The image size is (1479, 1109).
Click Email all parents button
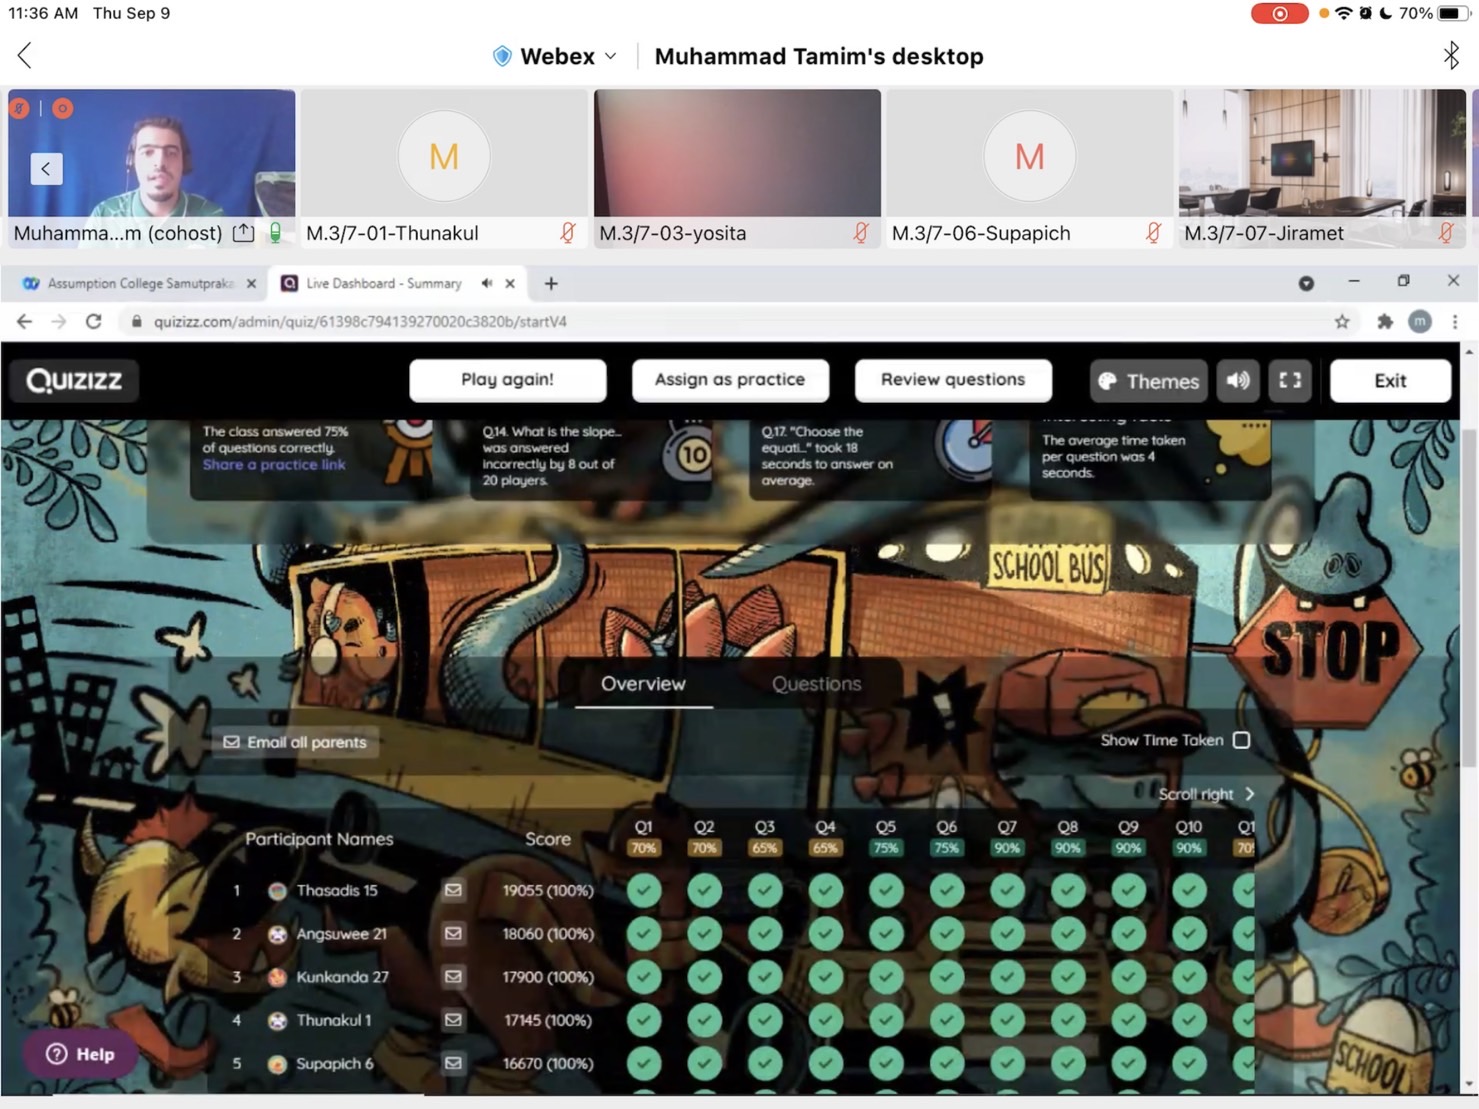click(x=295, y=742)
